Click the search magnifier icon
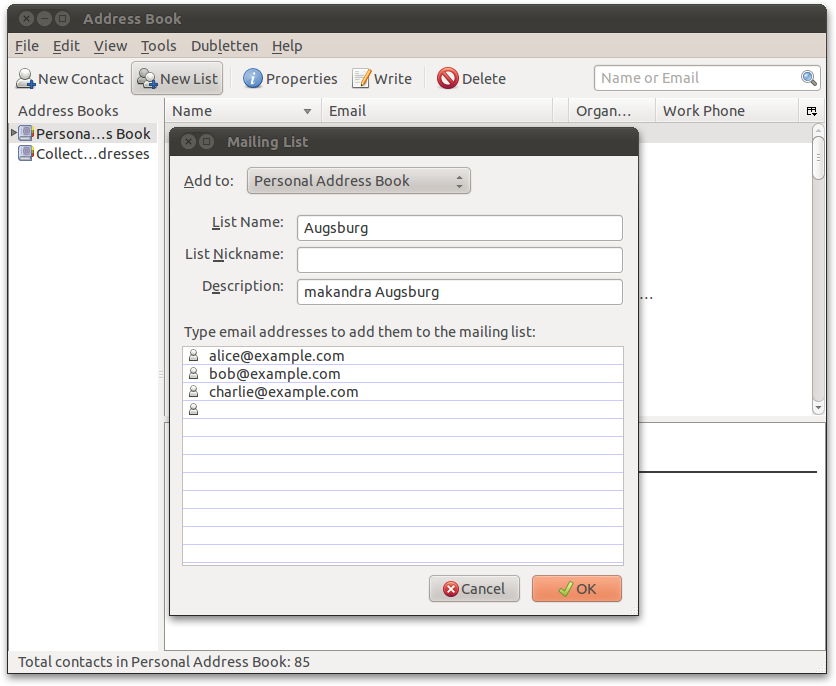 pyautogui.click(x=809, y=78)
